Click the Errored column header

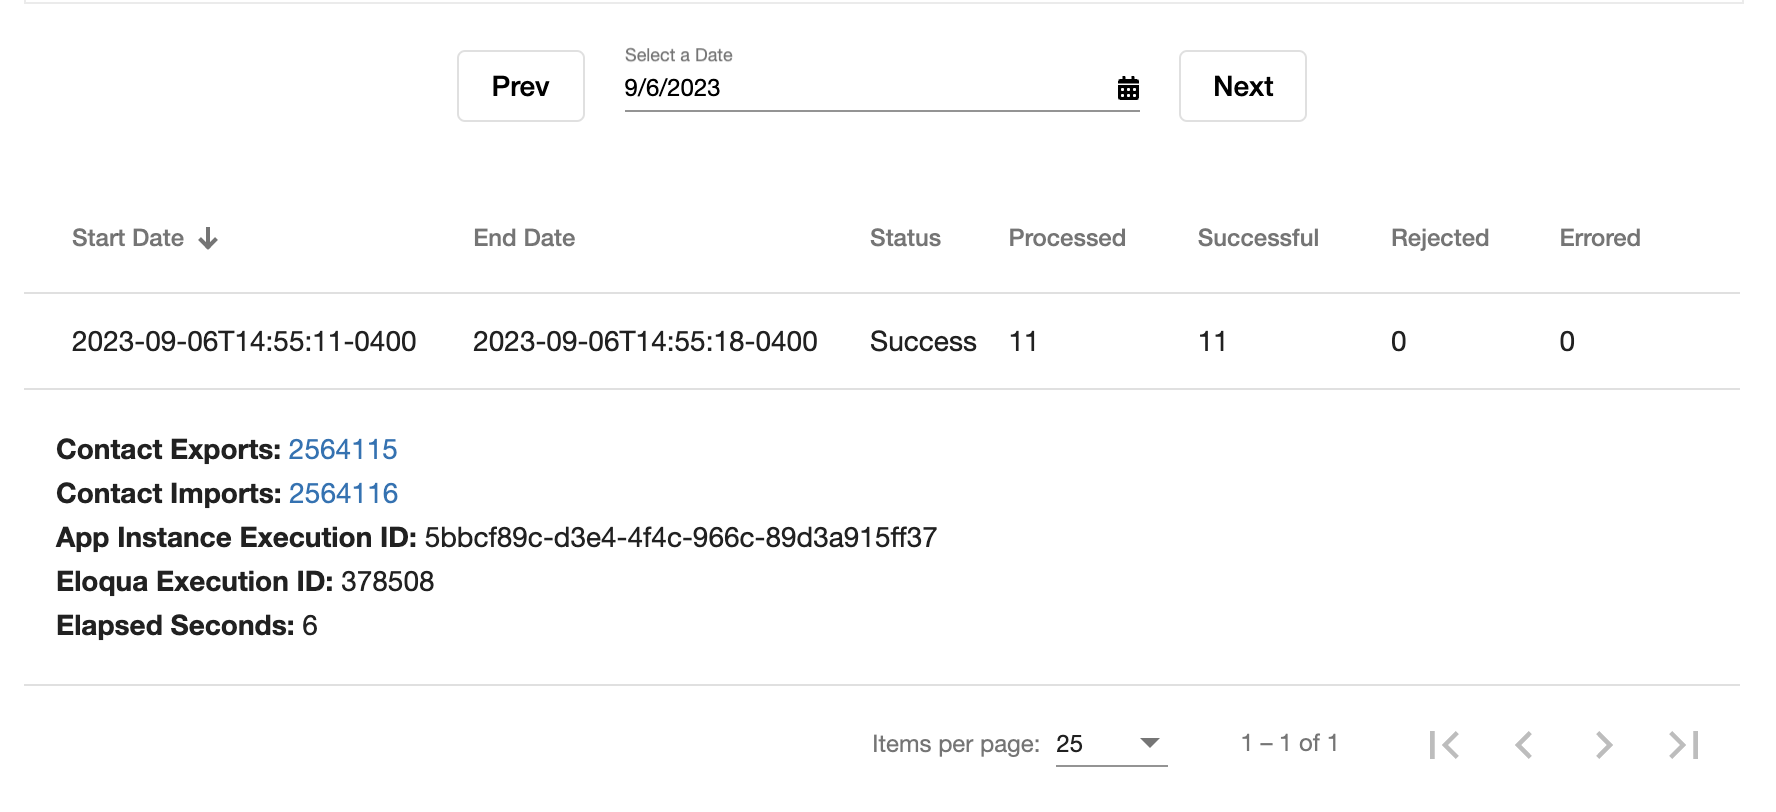(1599, 238)
